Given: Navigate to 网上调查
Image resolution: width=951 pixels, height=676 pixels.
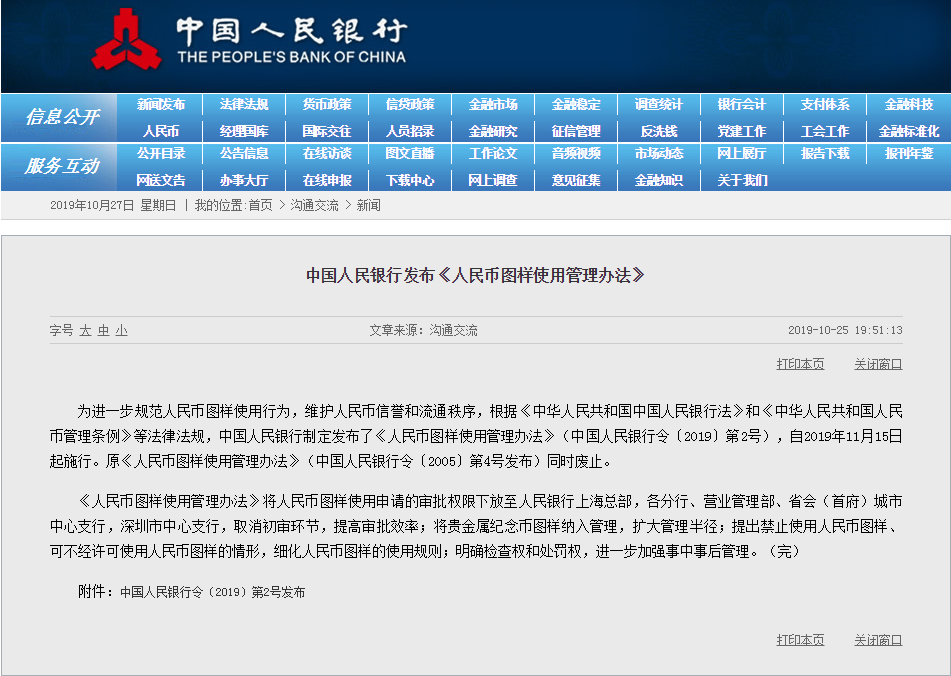Looking at the screenshot, I should pos(493,180).
